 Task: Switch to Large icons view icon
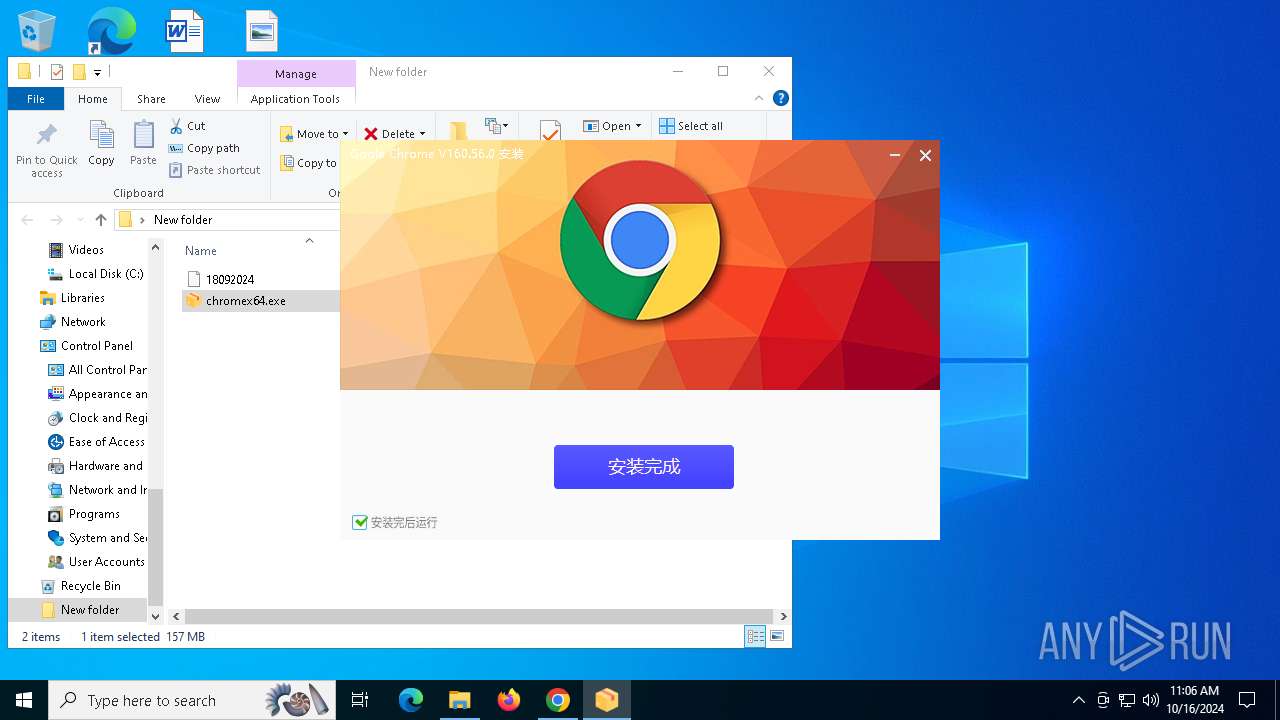coord(776,636)
